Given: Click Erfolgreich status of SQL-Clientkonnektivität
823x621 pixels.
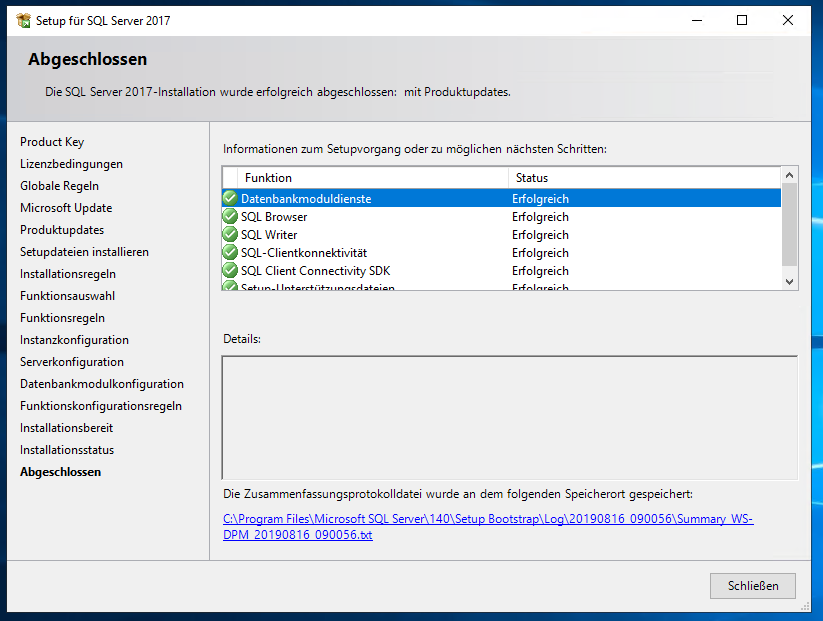Looking at the screenshot, I should pos(540,252).
